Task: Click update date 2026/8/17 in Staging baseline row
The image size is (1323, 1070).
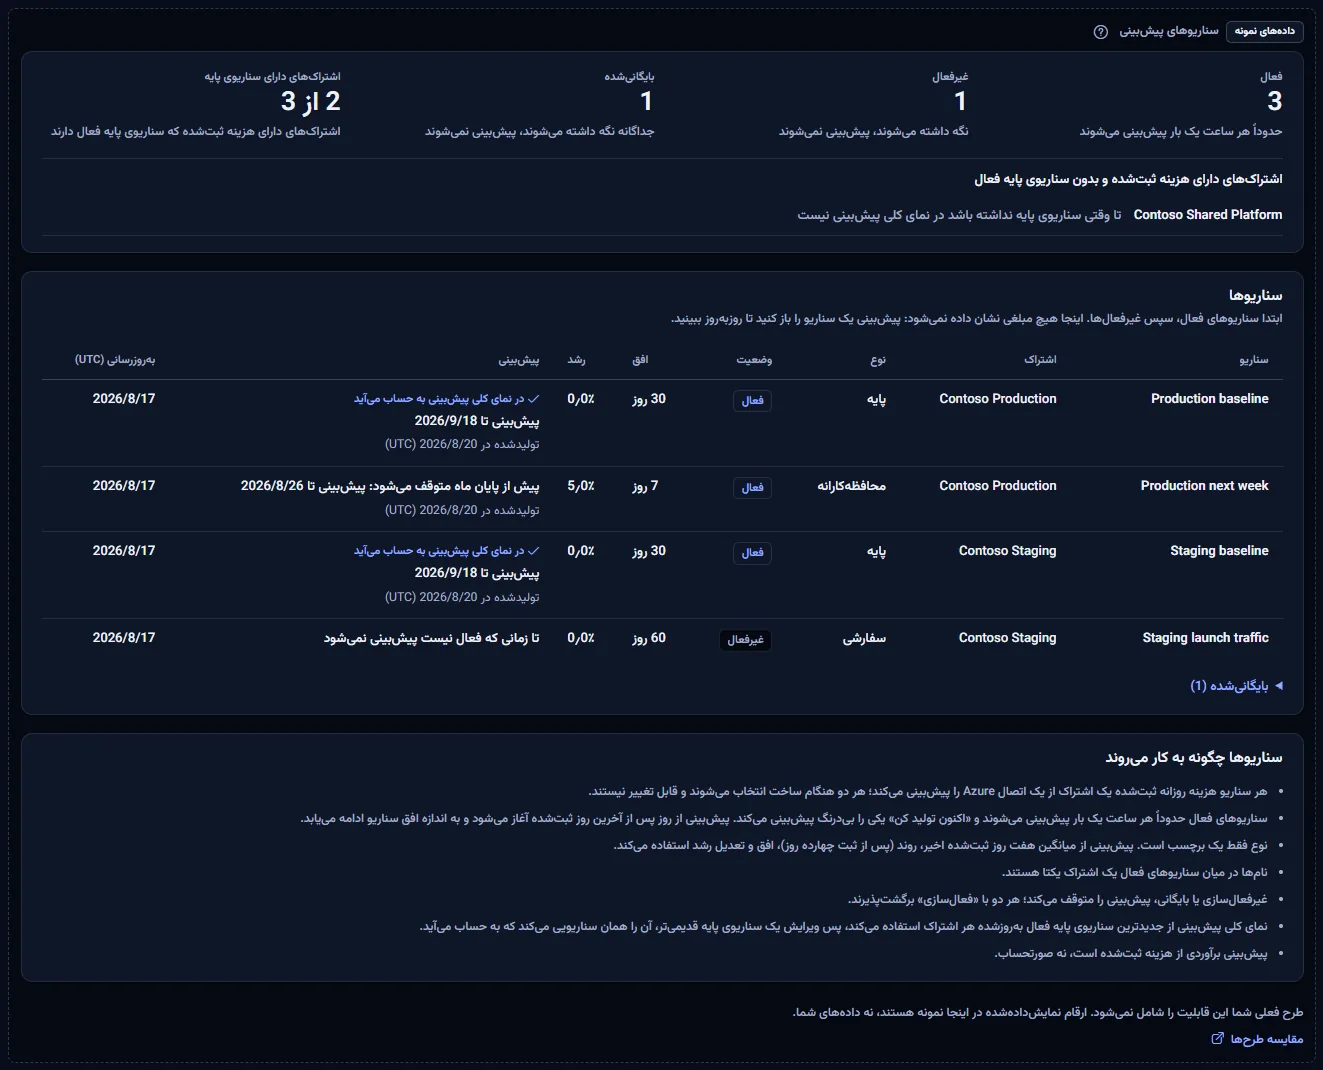Action: [x=124, y=551]
